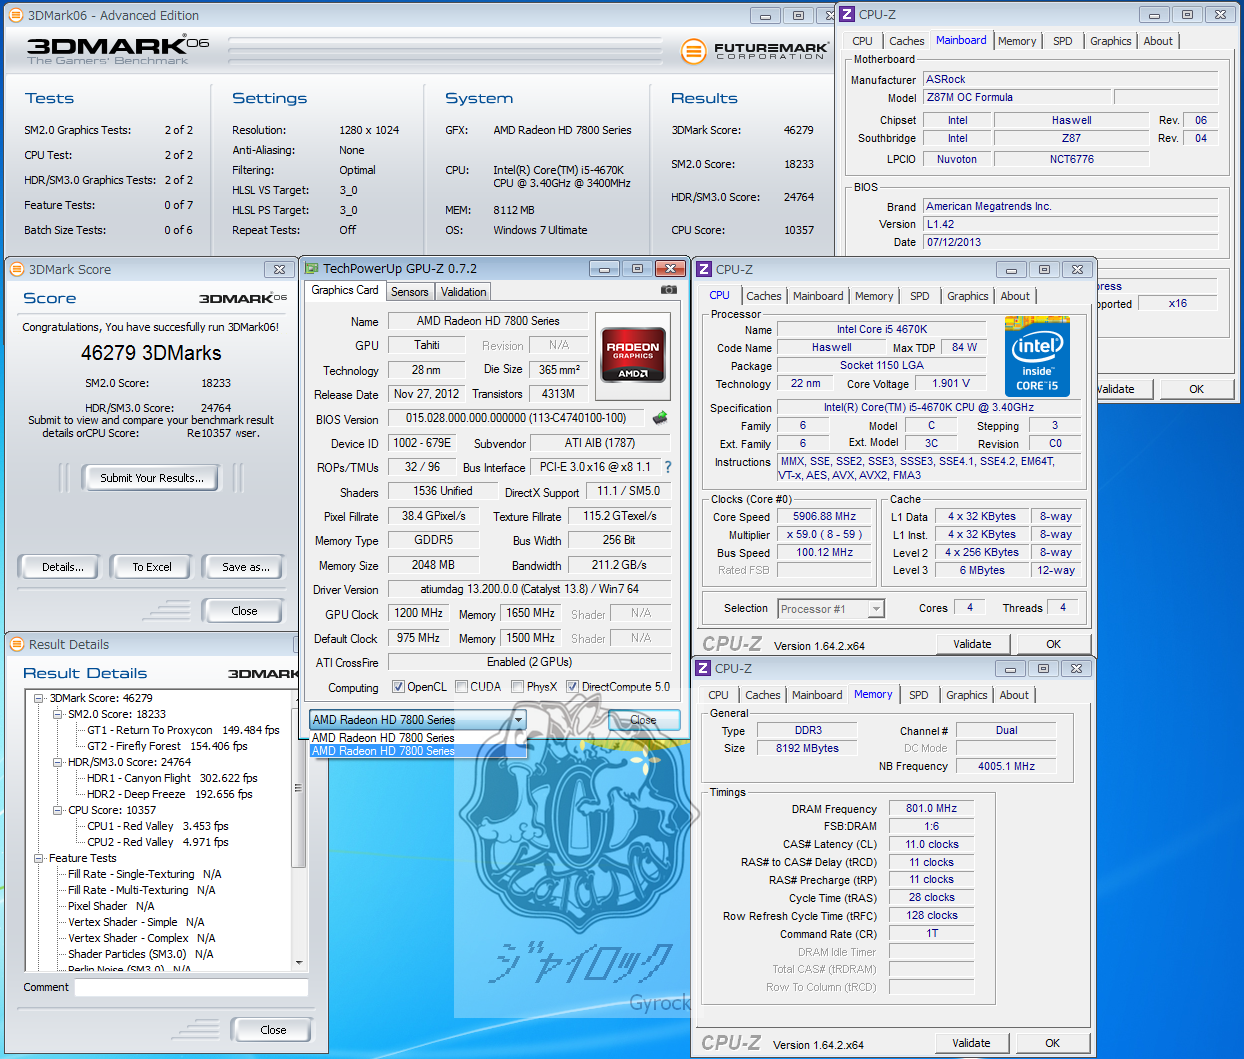
Task: Select GT2 - Firefly Forest row
Action: pyautogui.click(x=167, y=746)
